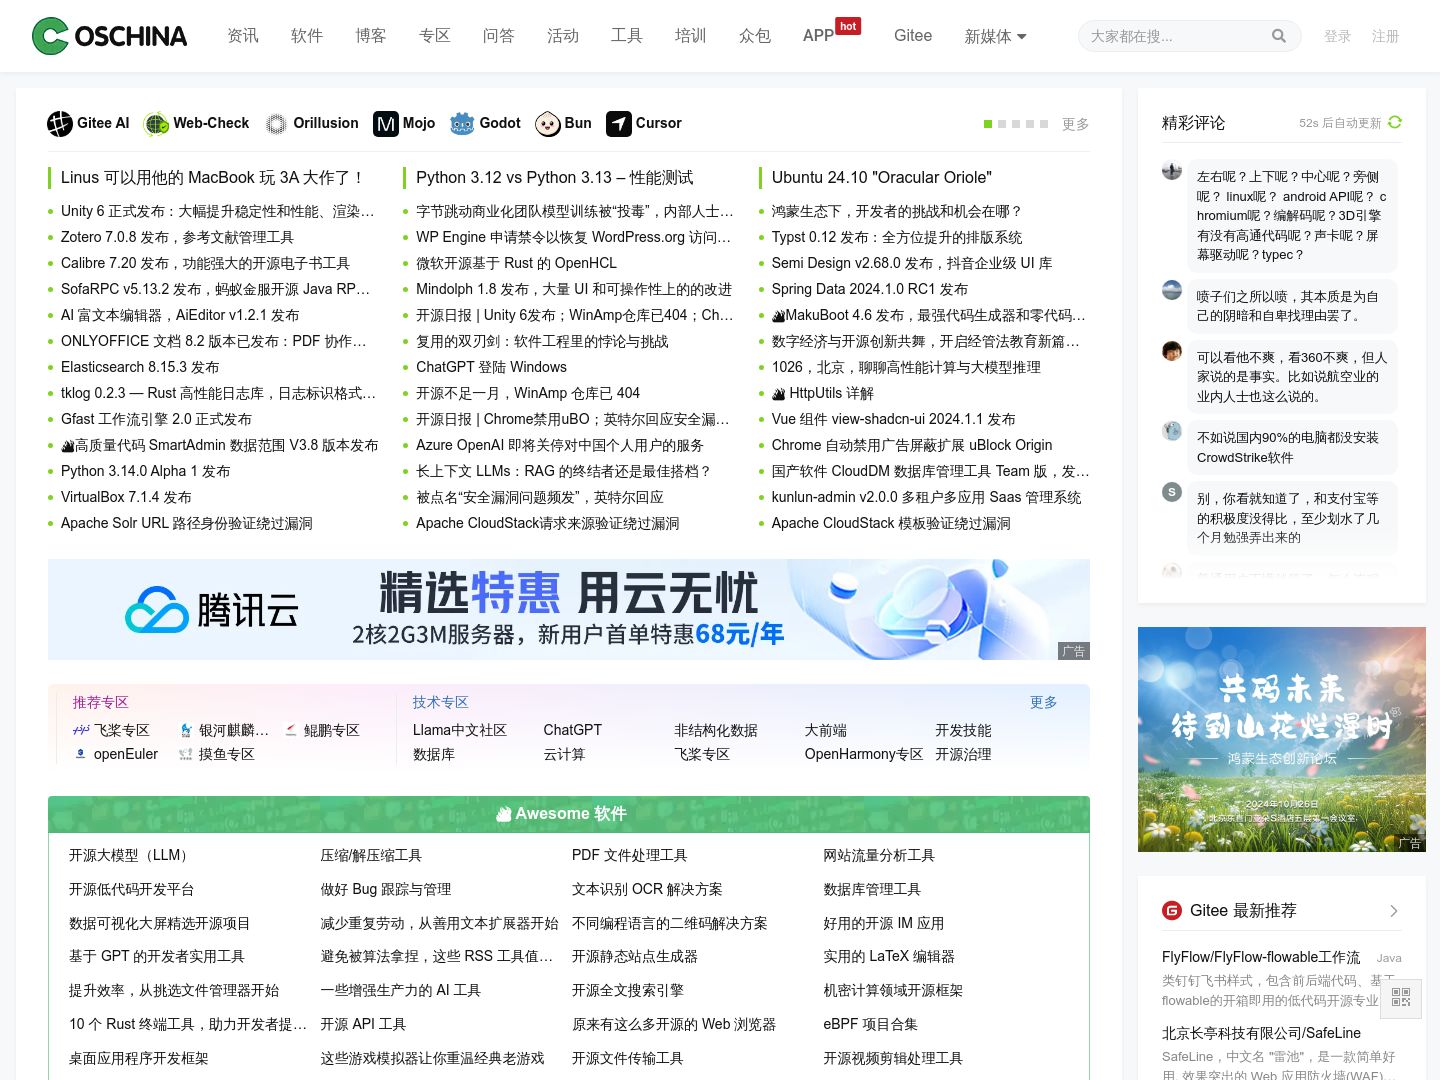Open the Cursor icon link
The image size is (1440, 1080).
point(619,123)
